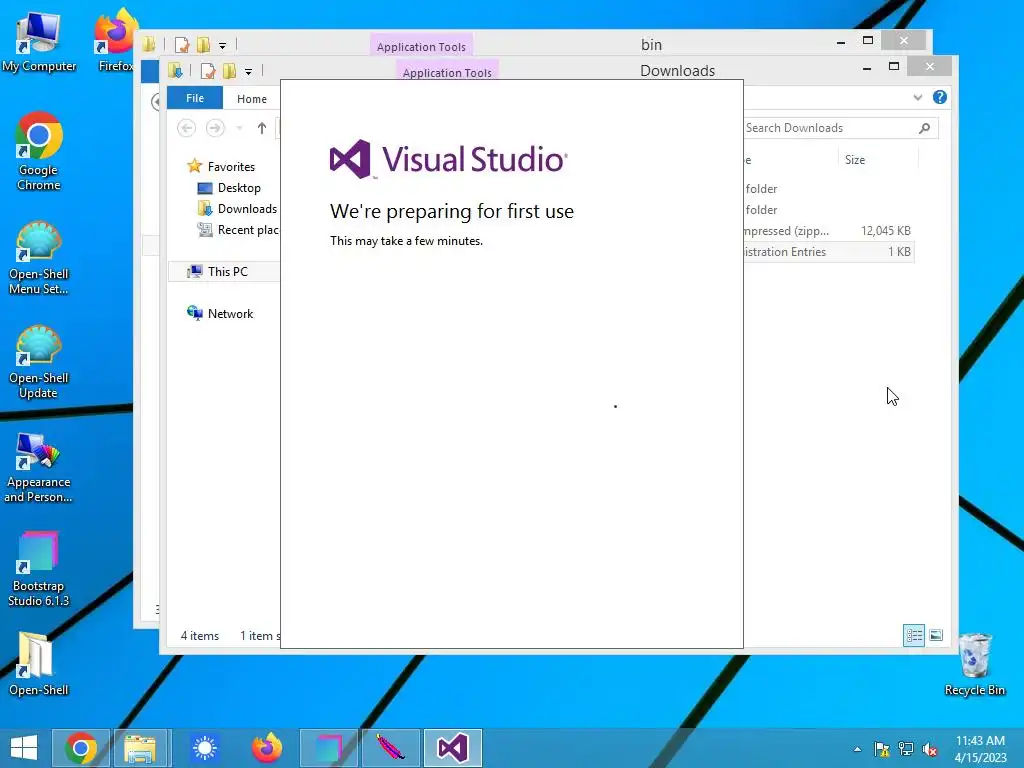
Task: Click New folder icon in Downloads title bar
Action: point(229,71)
